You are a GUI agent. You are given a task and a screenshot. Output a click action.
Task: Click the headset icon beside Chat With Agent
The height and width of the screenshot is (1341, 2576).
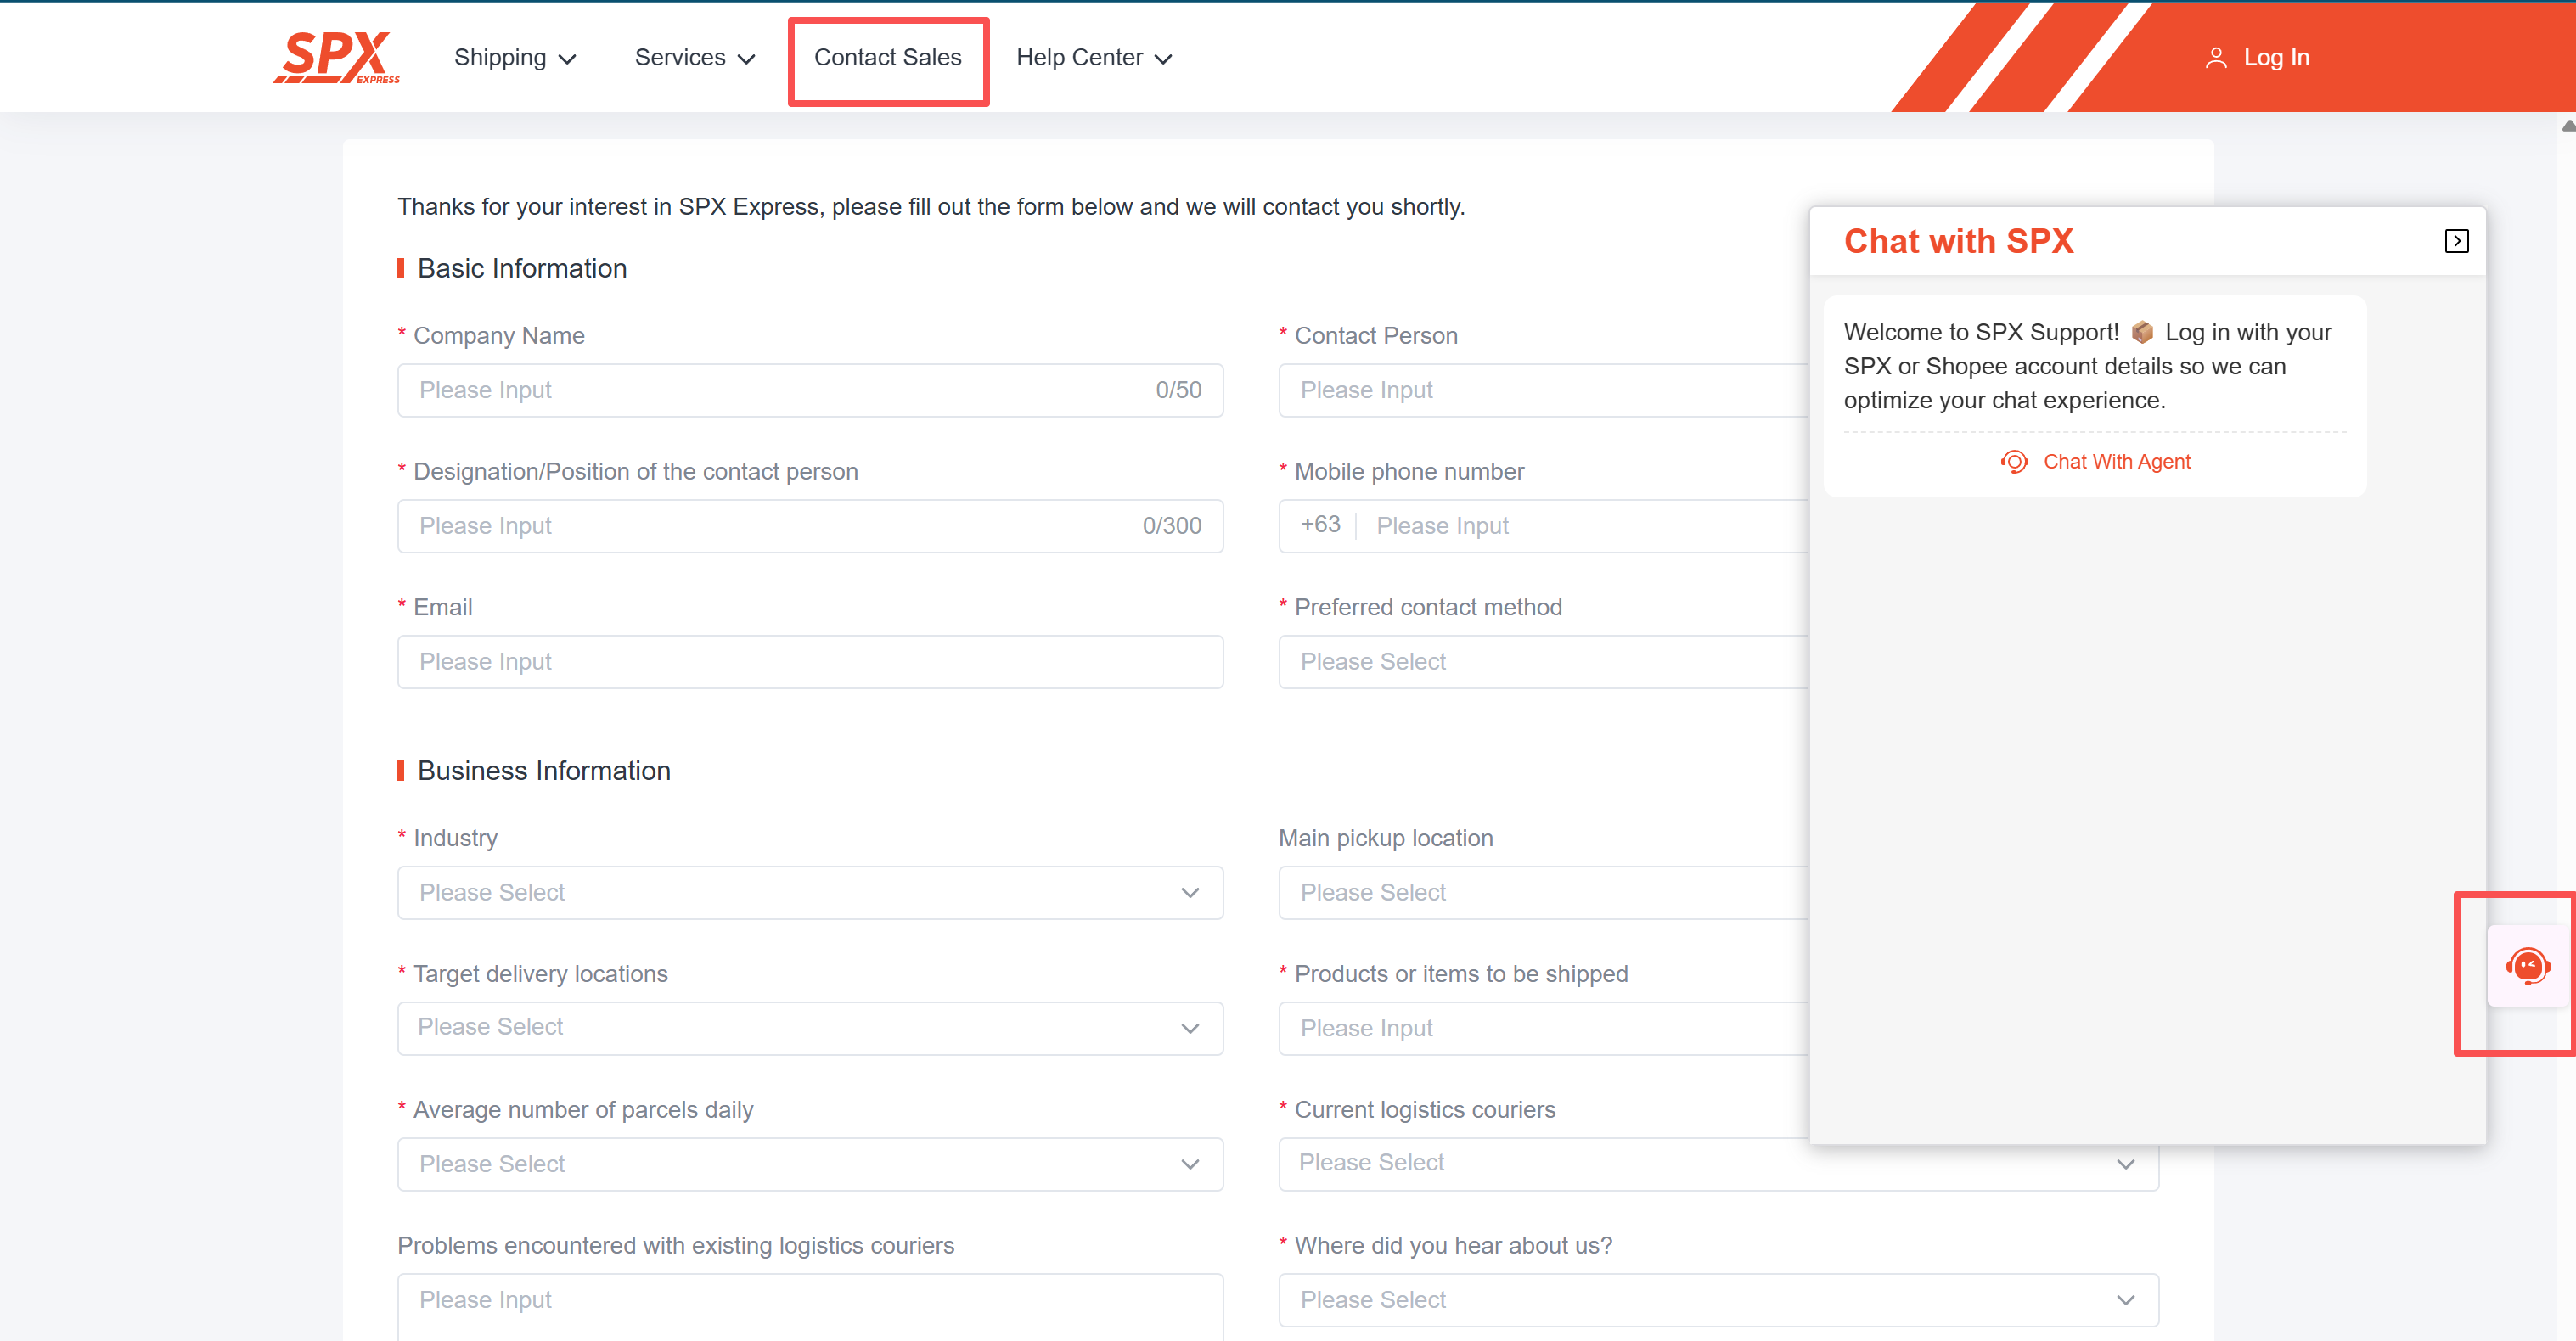click(x=2013, y=461)
